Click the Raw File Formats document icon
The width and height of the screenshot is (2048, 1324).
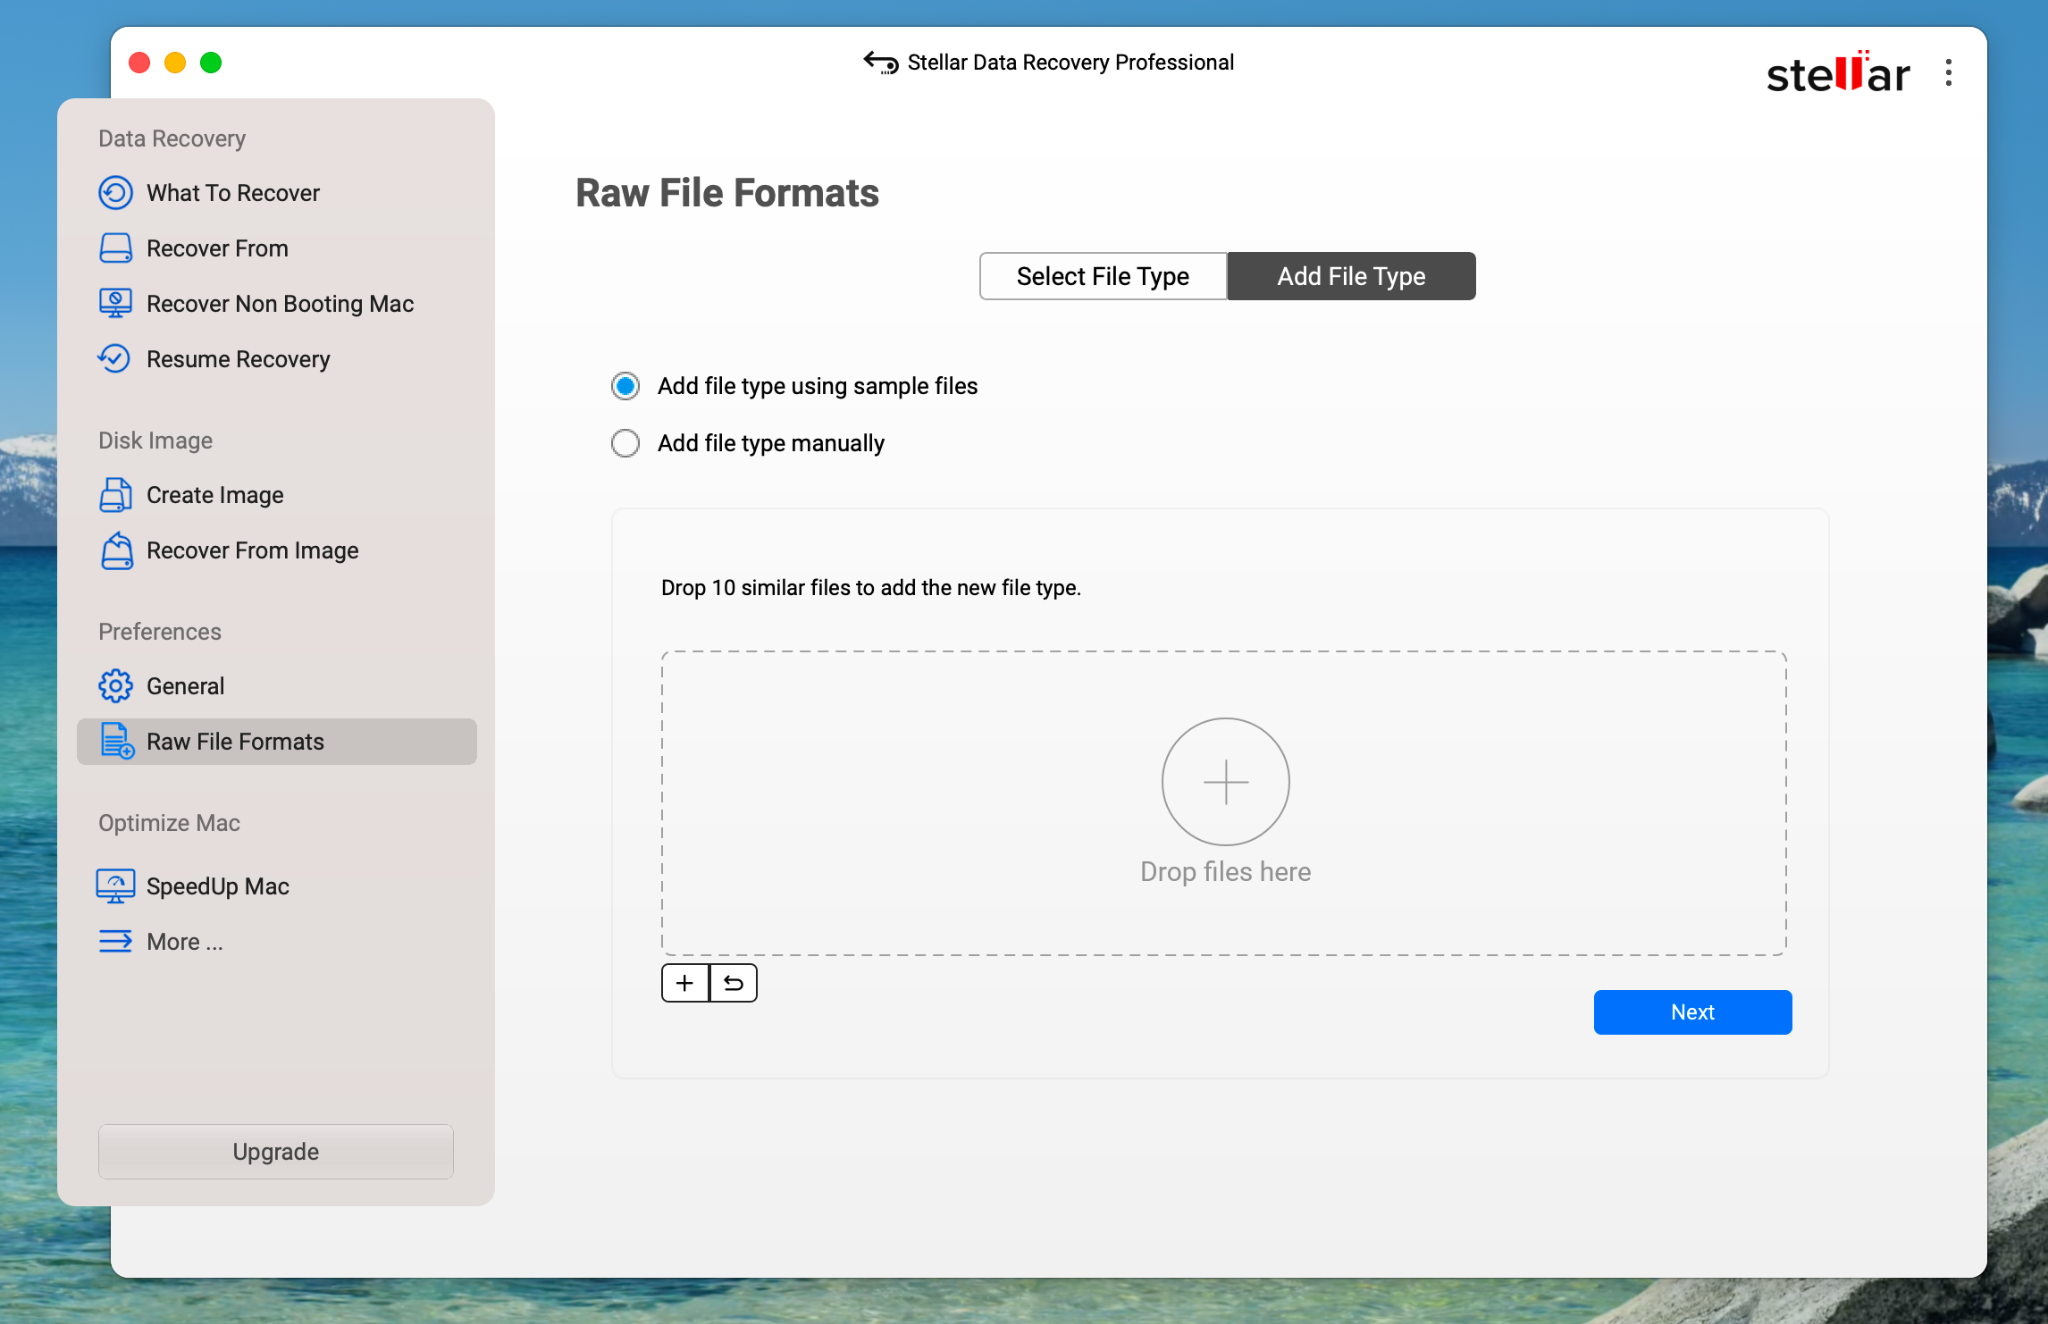click(x=117, y=741)
